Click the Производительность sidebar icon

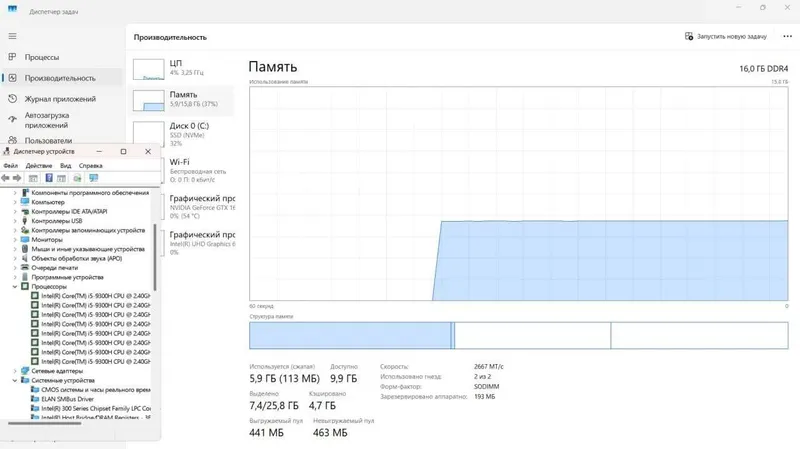[x=12, y=78]
